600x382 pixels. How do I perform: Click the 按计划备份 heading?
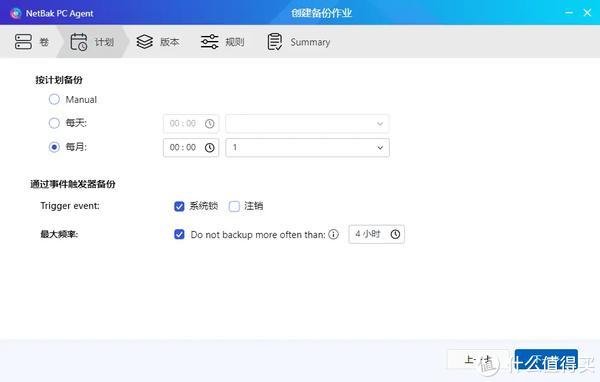pos(59,80)
